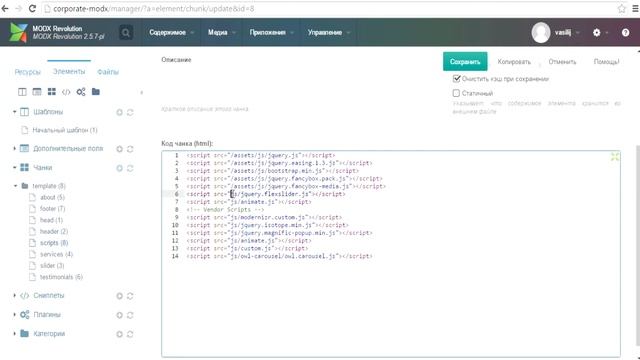Open the header (2) chunk
The width and height of the screenshot is (640, 360).
54,231
